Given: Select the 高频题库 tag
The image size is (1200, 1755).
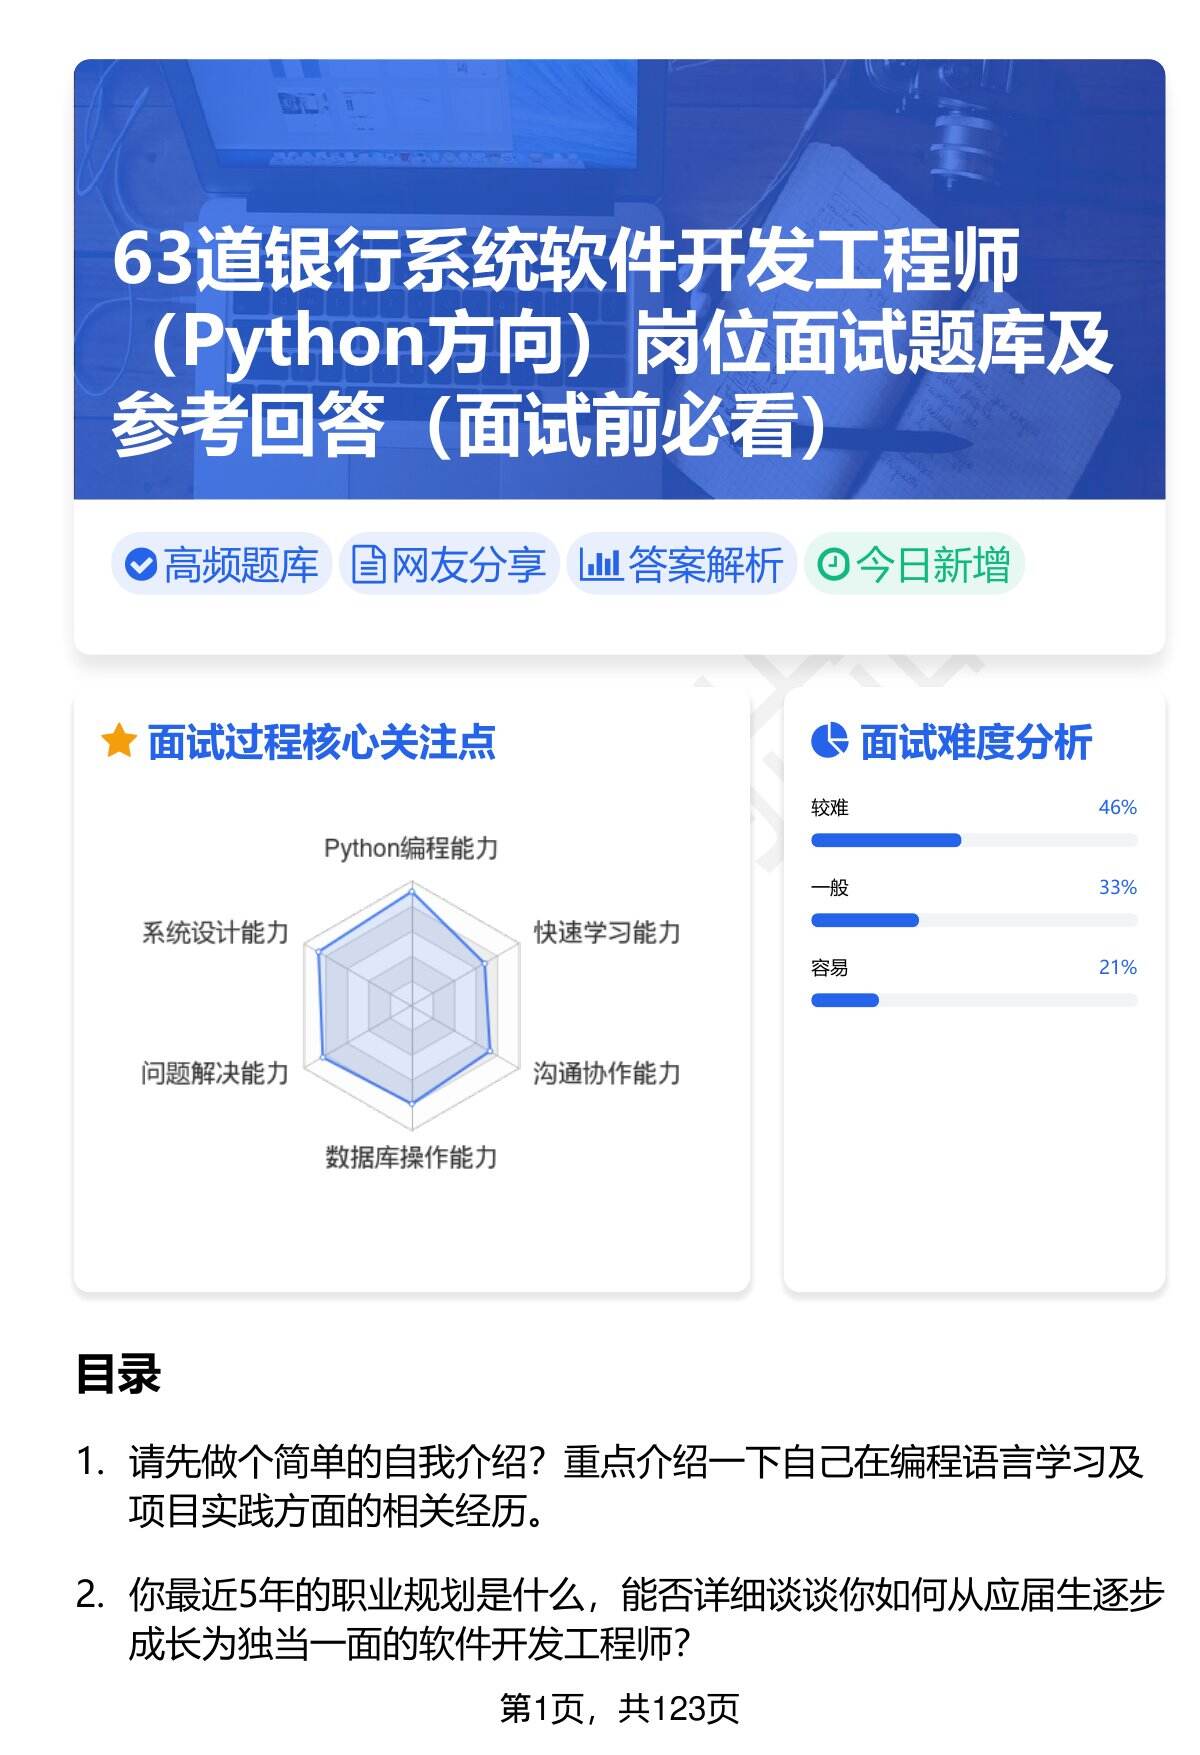Looking at the screenshot, I should pos(221,565).
